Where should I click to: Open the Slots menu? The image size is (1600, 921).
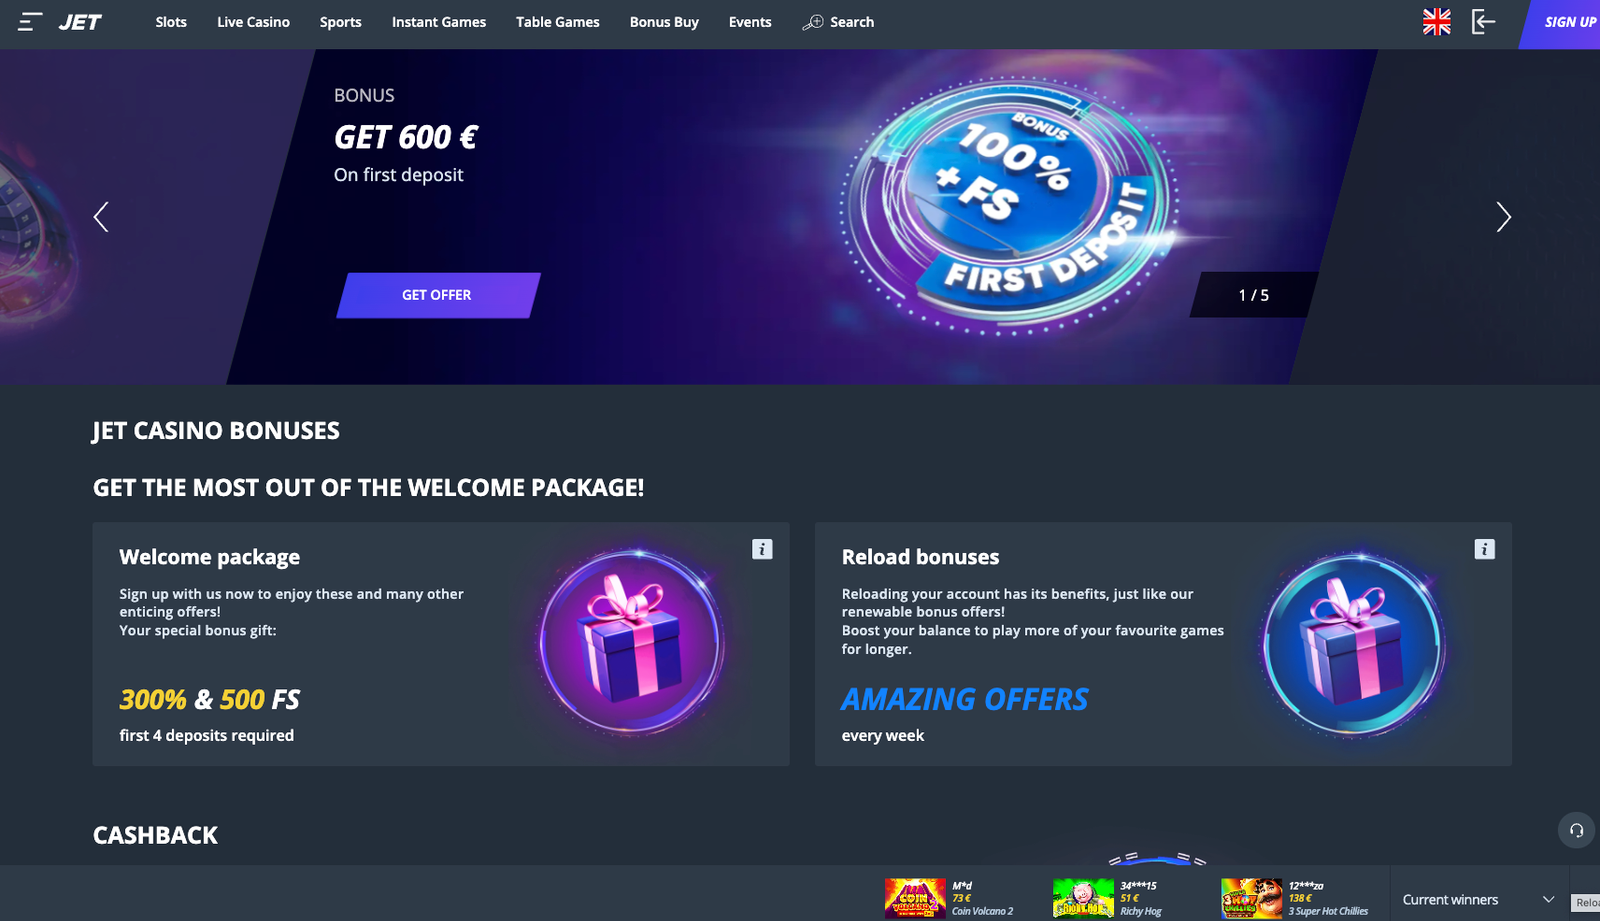171,22
